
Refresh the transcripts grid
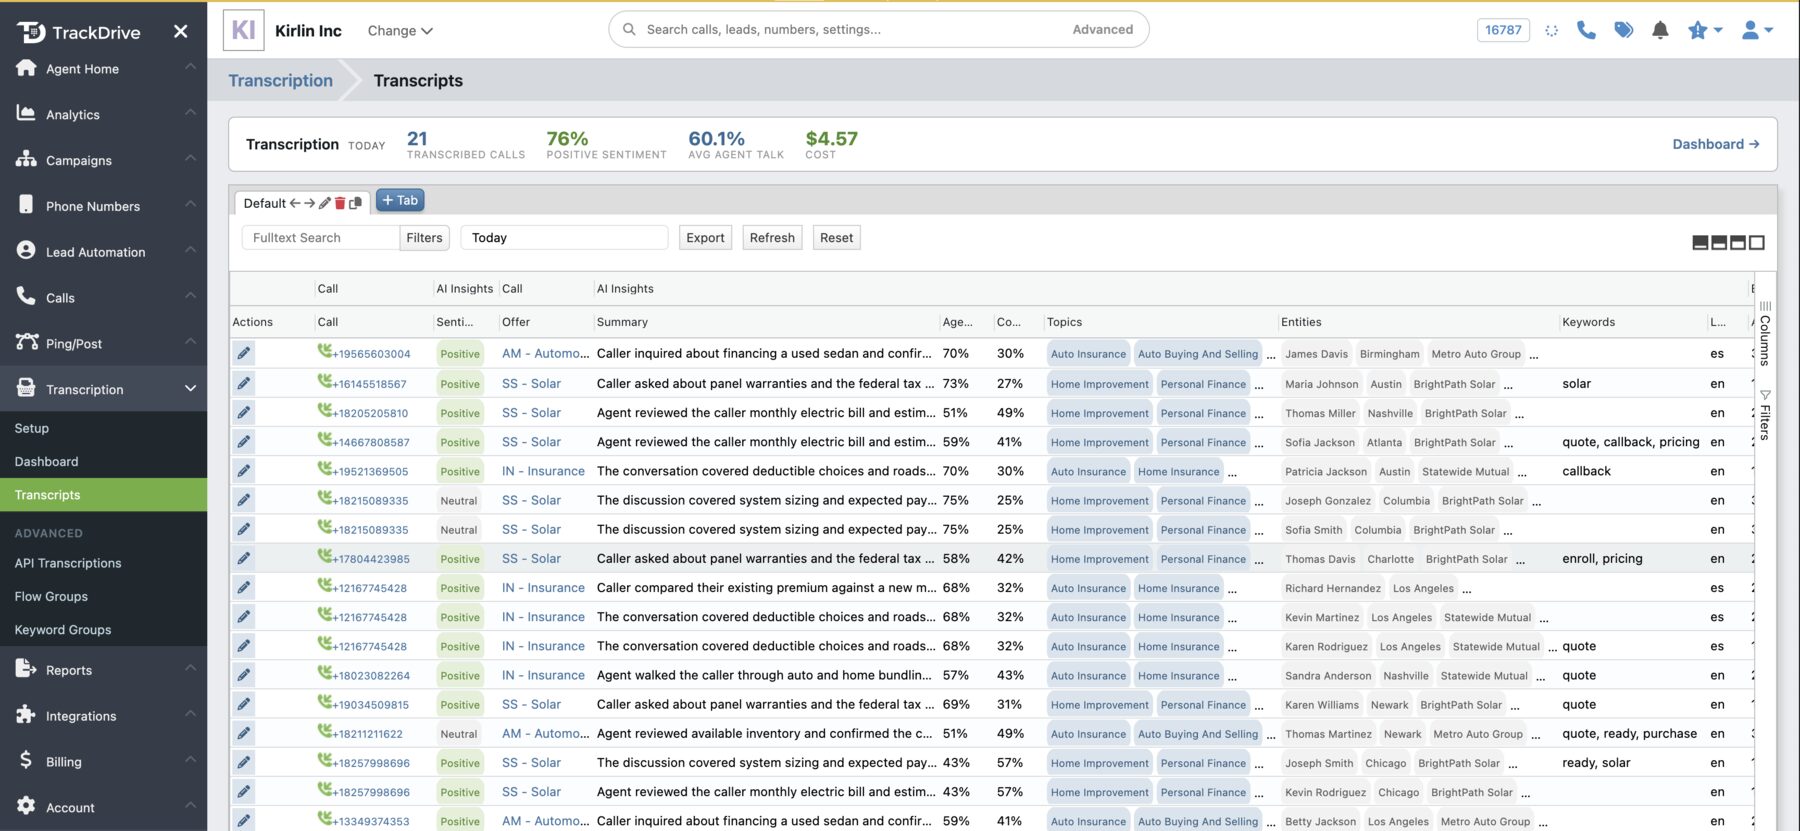coord(772,238)
